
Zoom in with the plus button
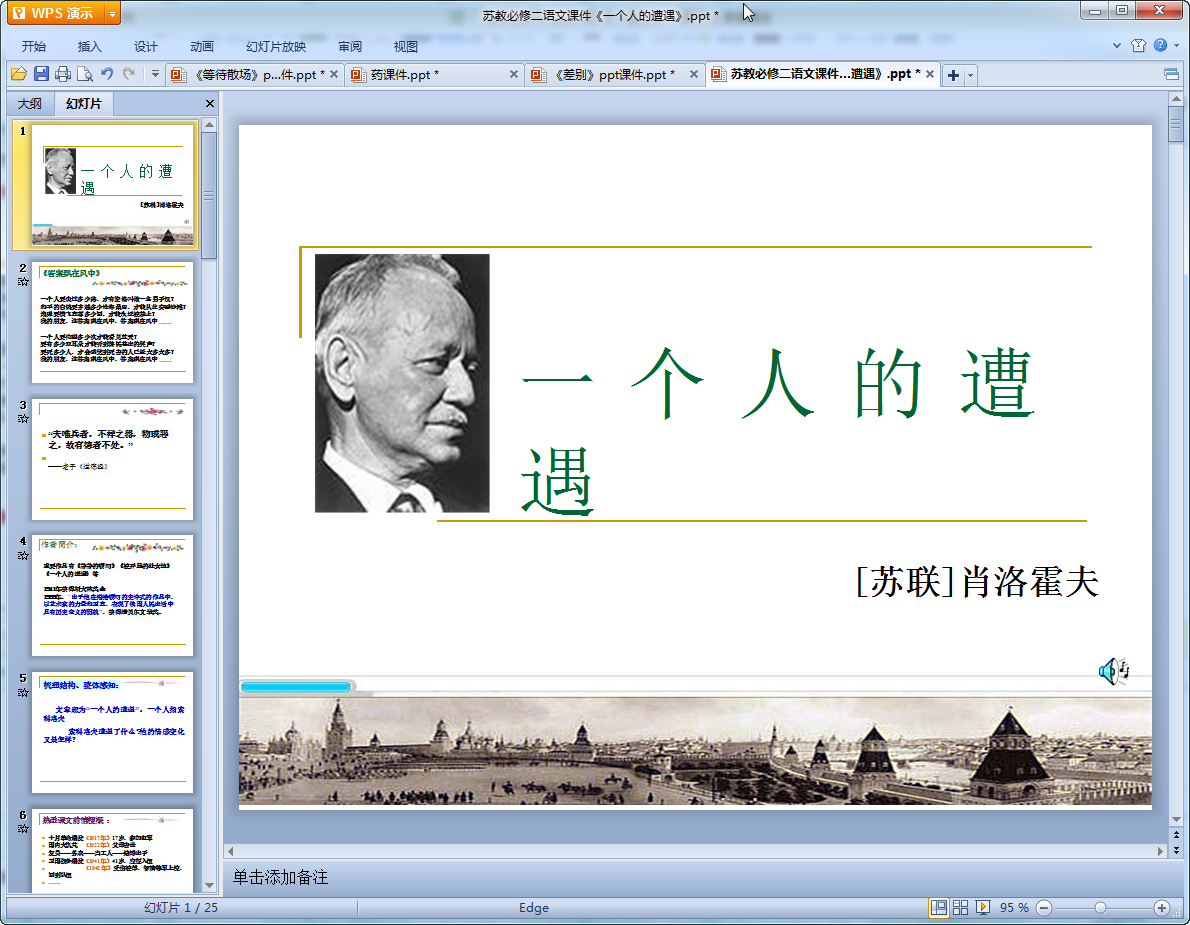1161,908
